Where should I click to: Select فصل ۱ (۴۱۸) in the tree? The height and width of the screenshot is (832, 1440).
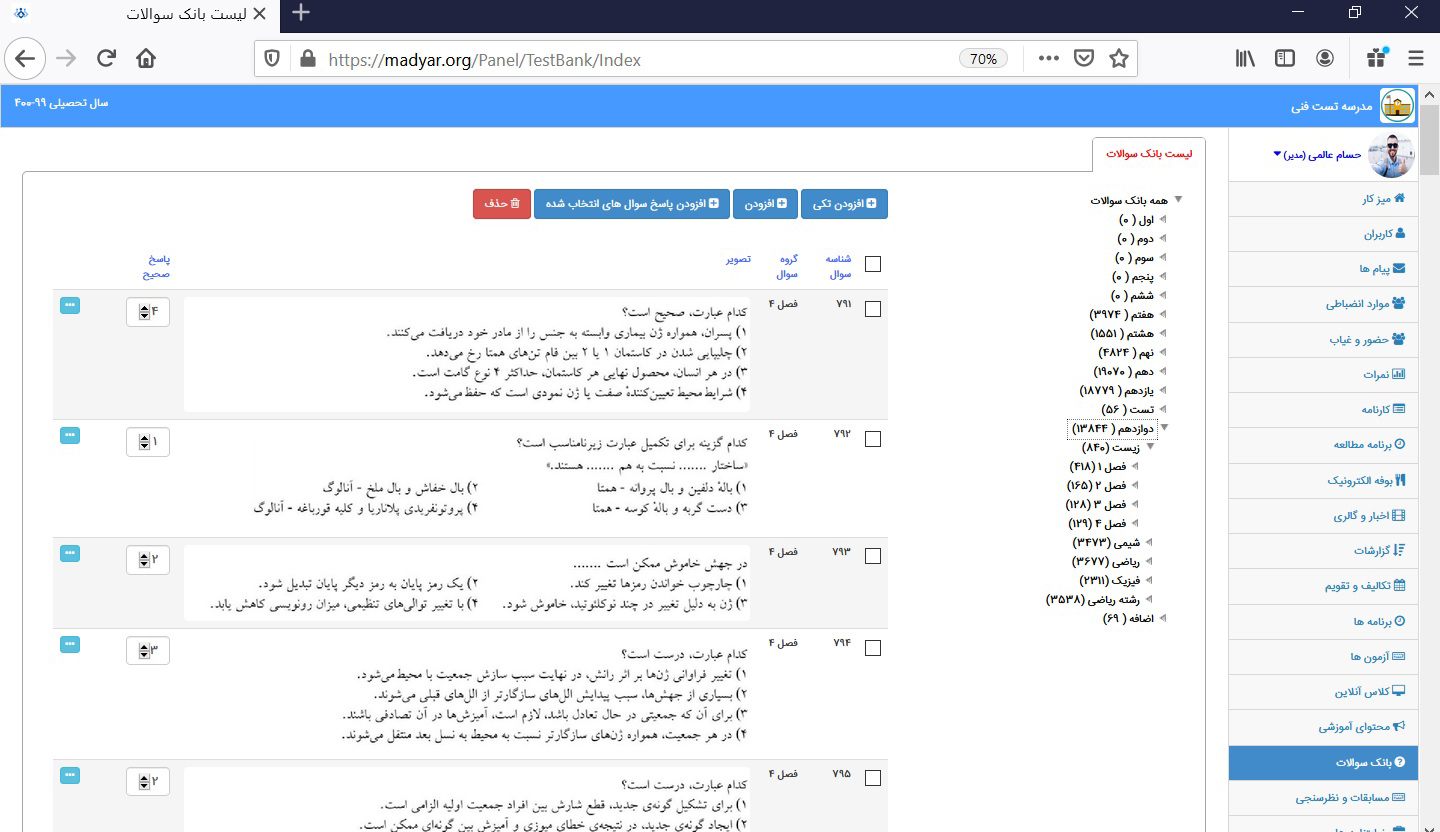click(1098, 467)
